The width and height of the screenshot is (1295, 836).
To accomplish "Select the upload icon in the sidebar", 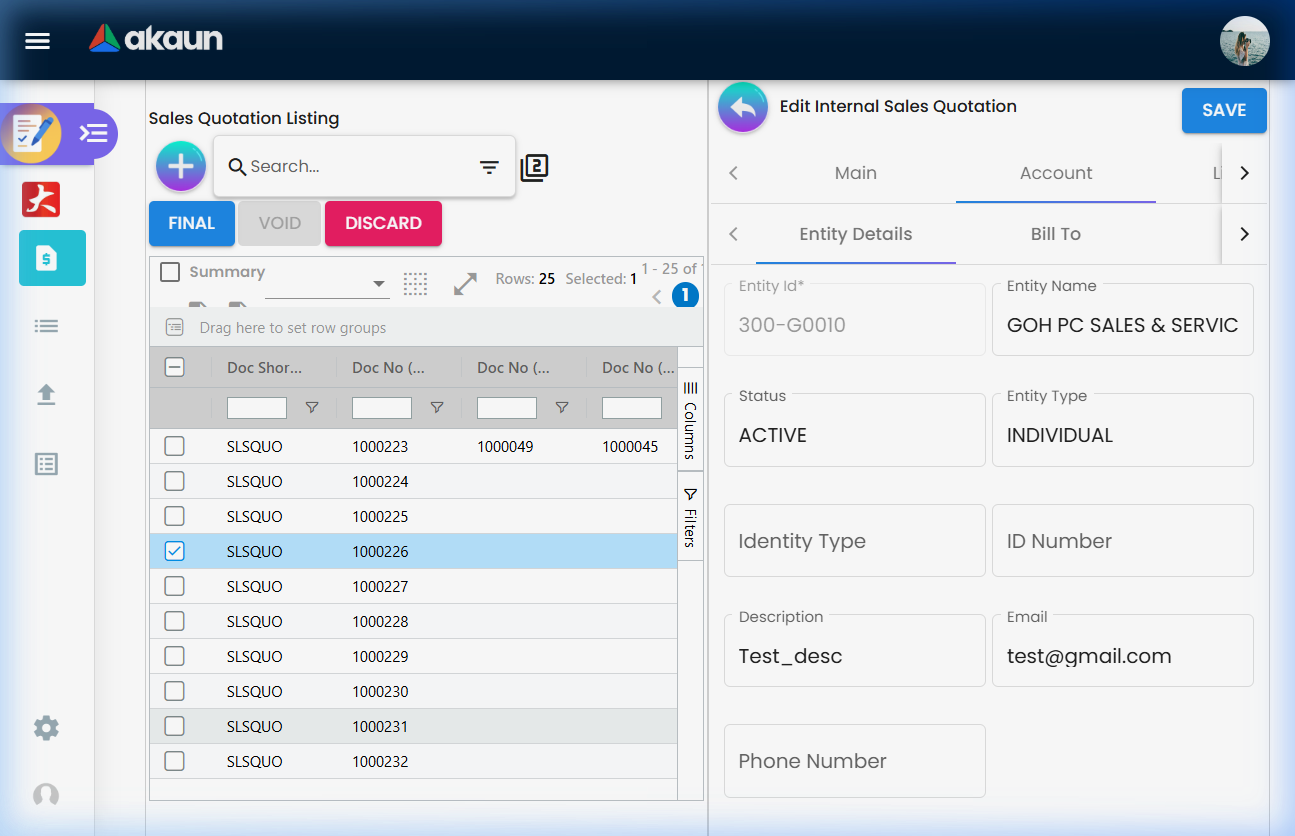I will click(x=45, y=394).
